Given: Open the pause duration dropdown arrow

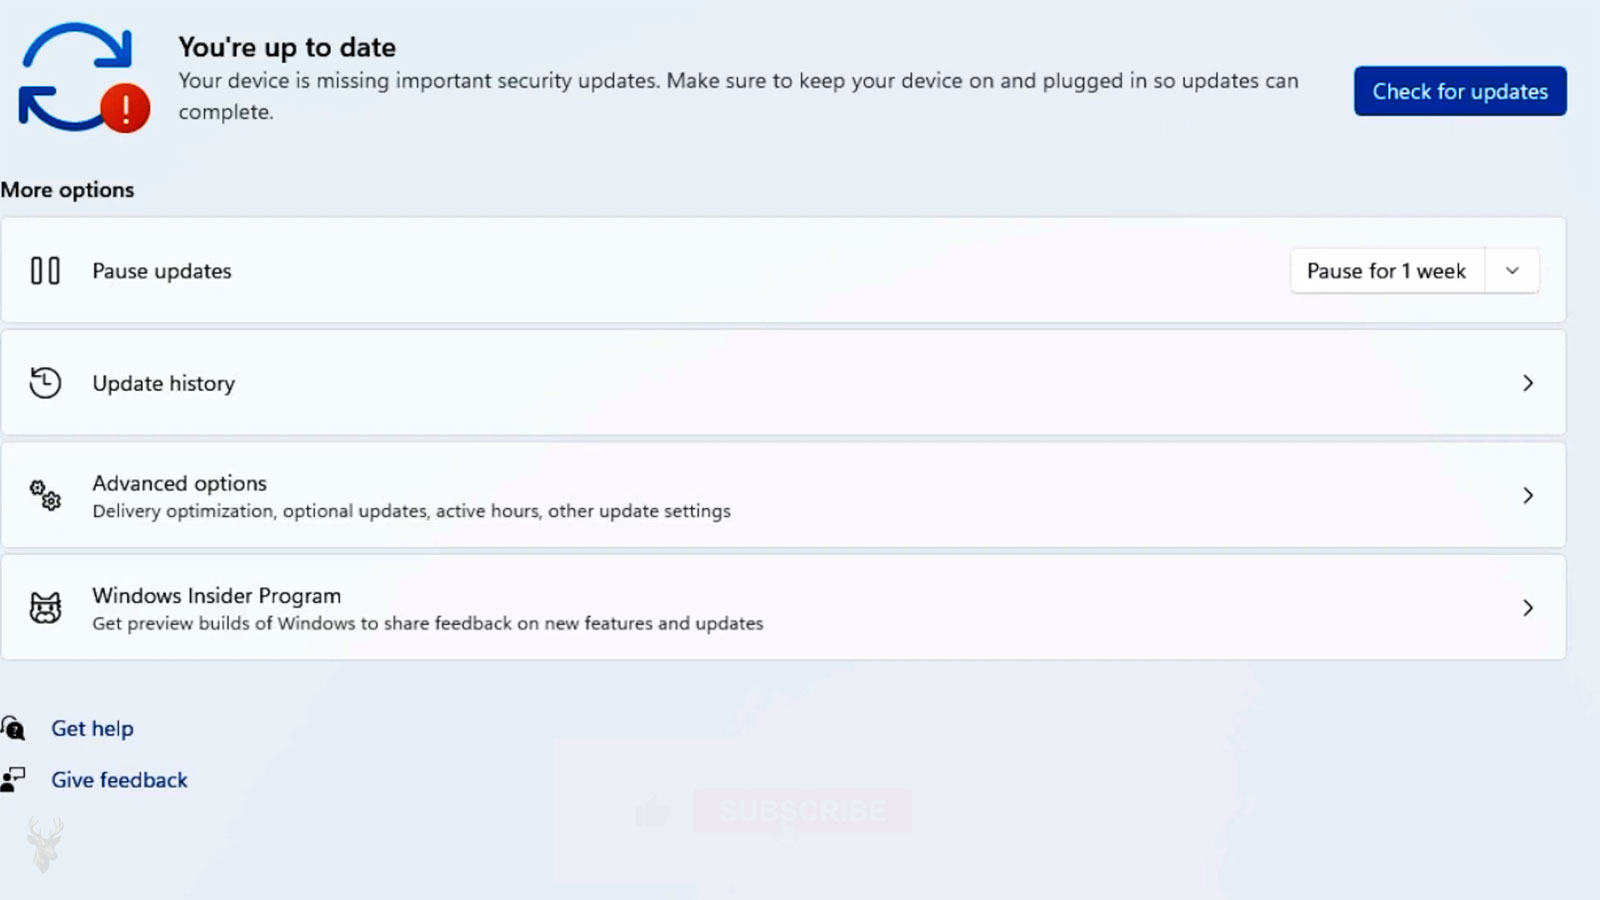Looking at the screenshot, I should pos(1512,271).
